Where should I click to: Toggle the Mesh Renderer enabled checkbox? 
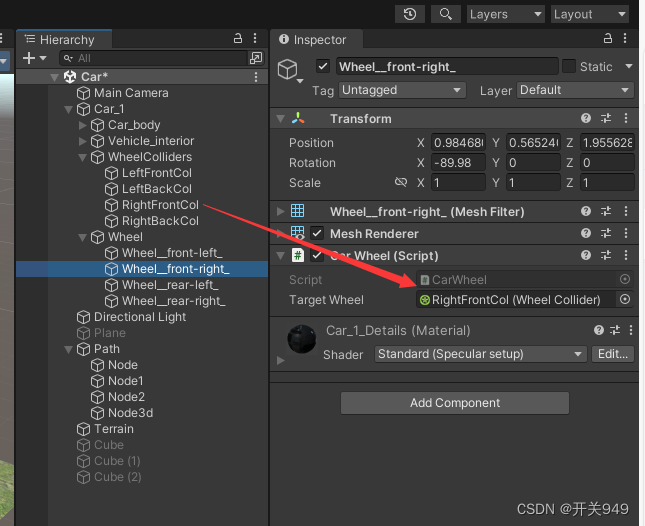317,234
